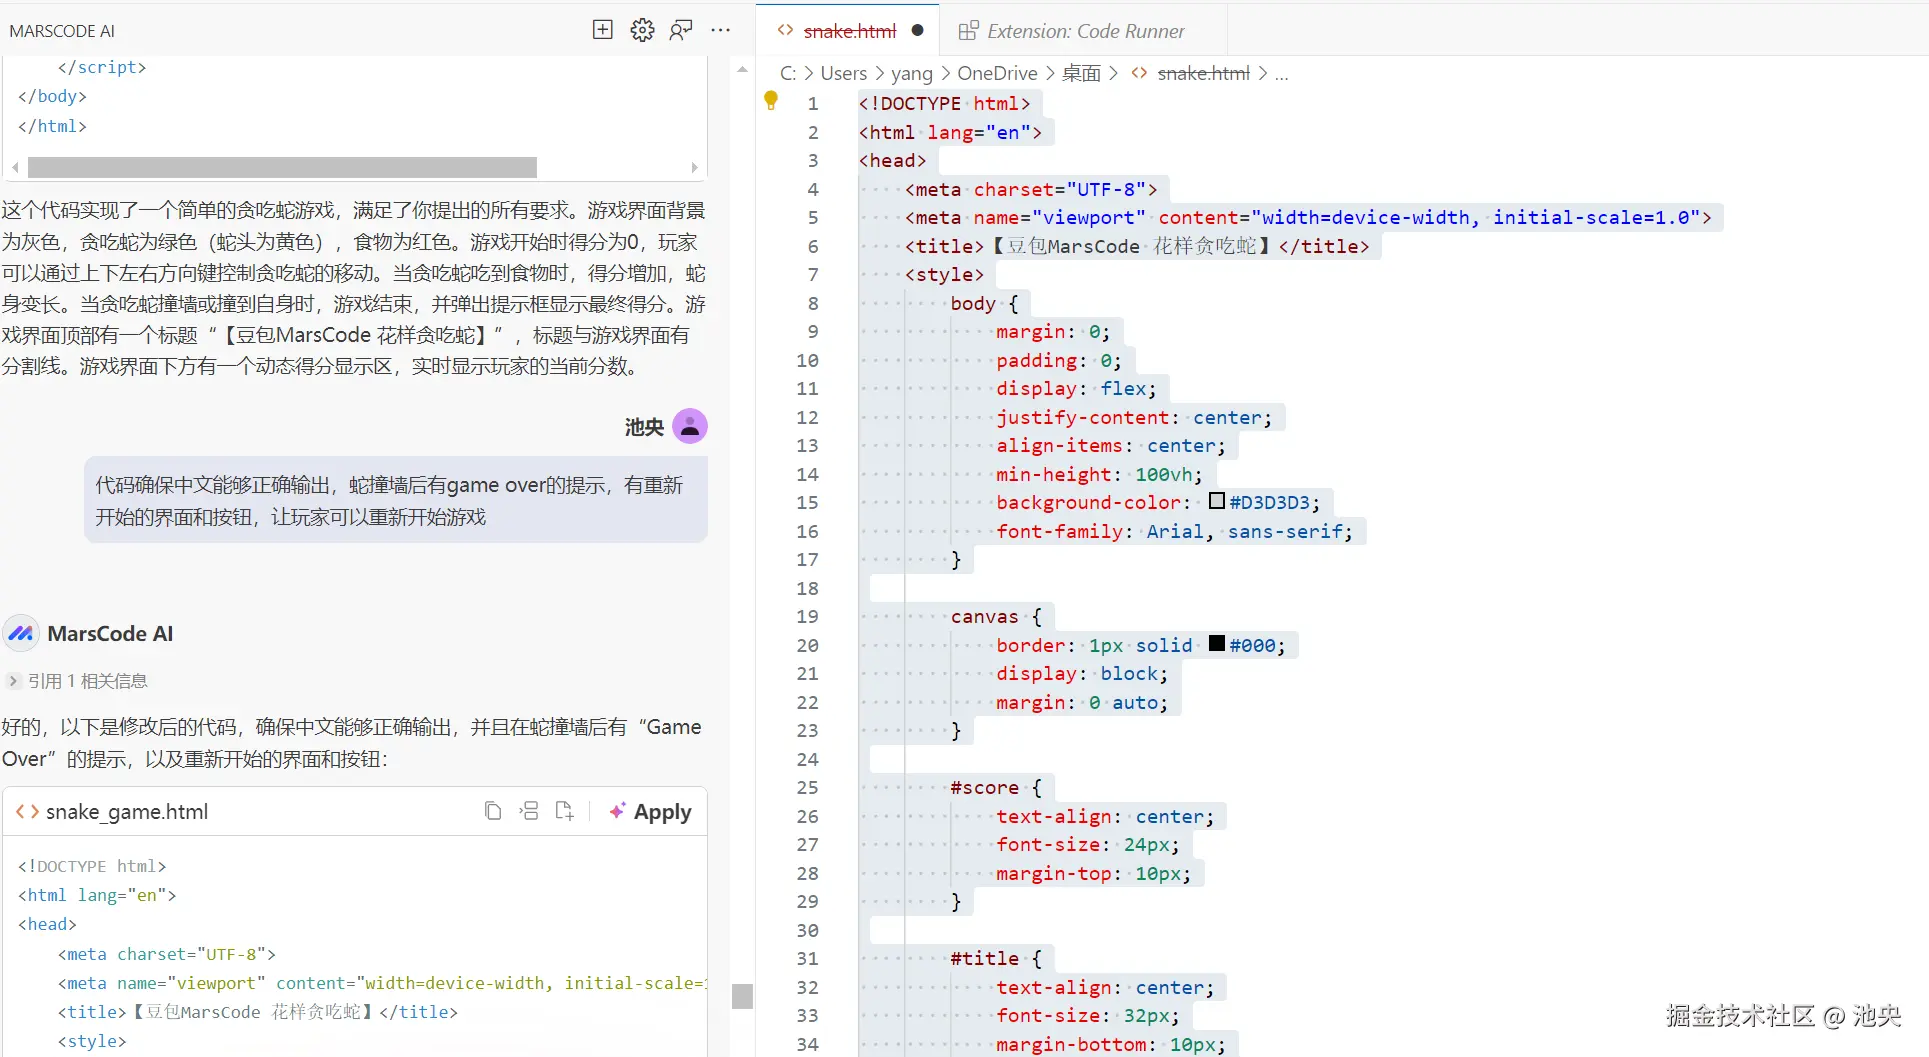Click the 'canvas {' selector line

pyautogui.click(x=996, y=616)
